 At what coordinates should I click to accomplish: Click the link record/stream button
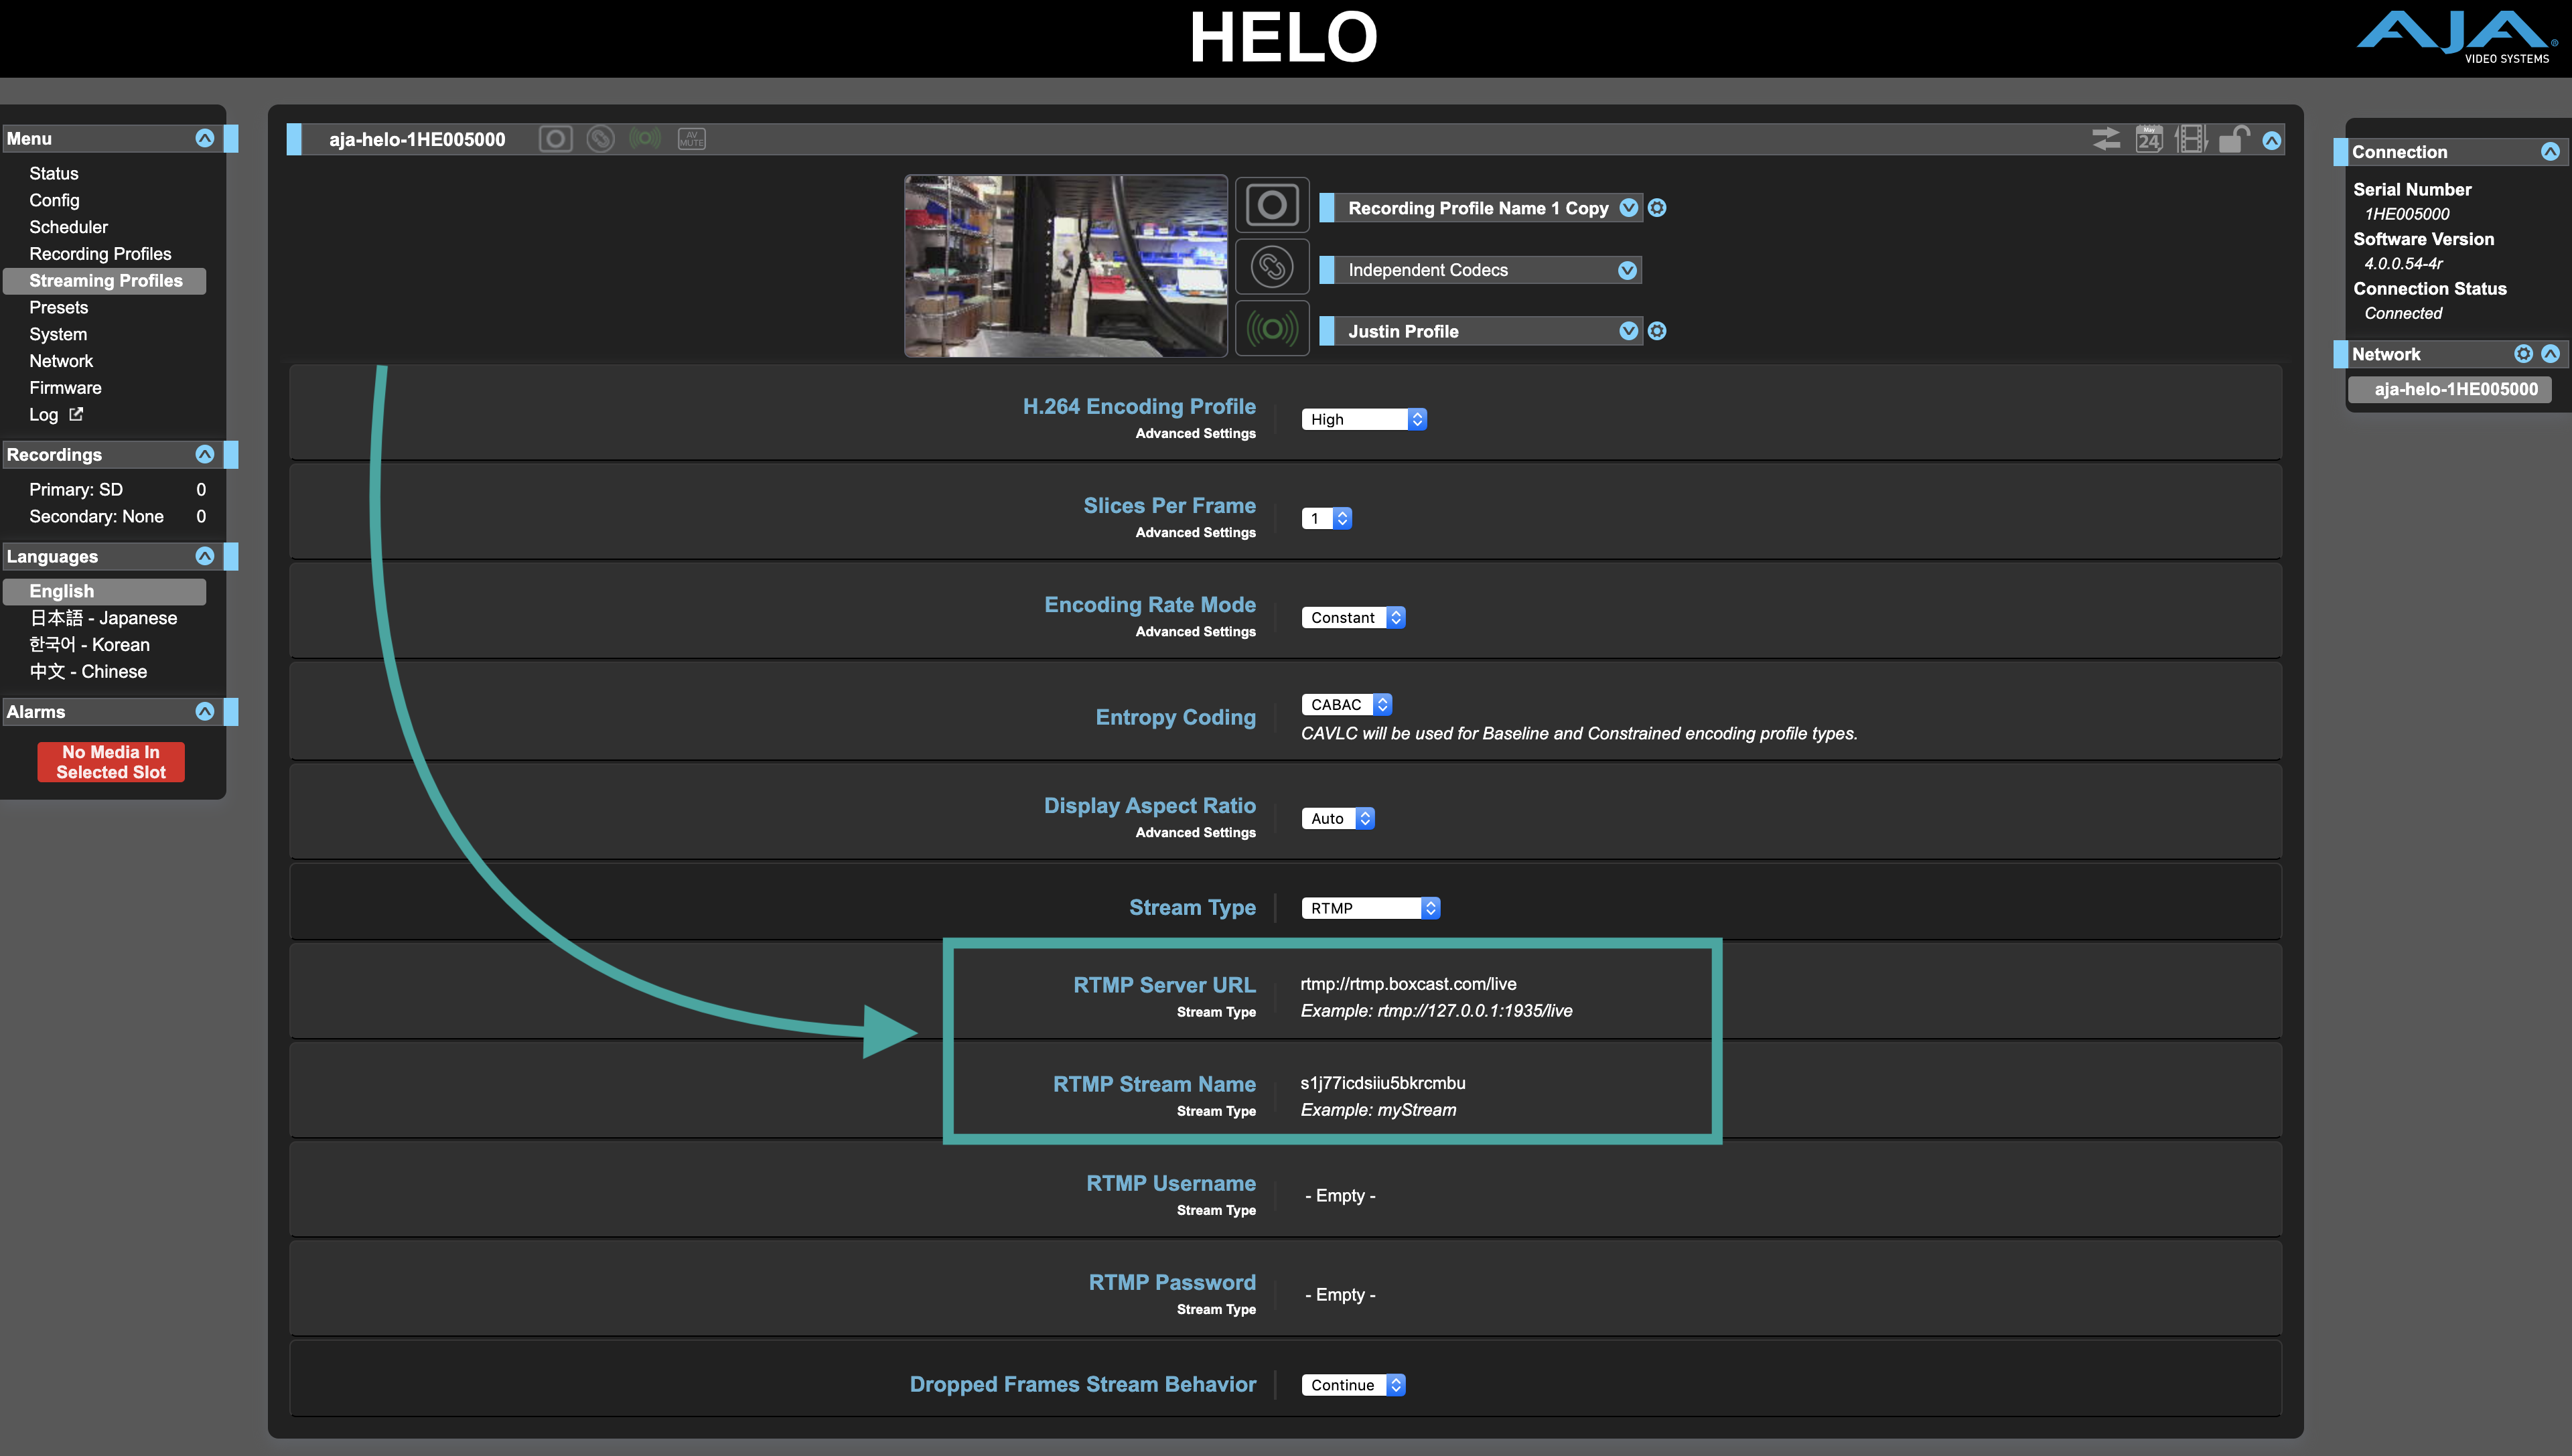(1271, 268)
